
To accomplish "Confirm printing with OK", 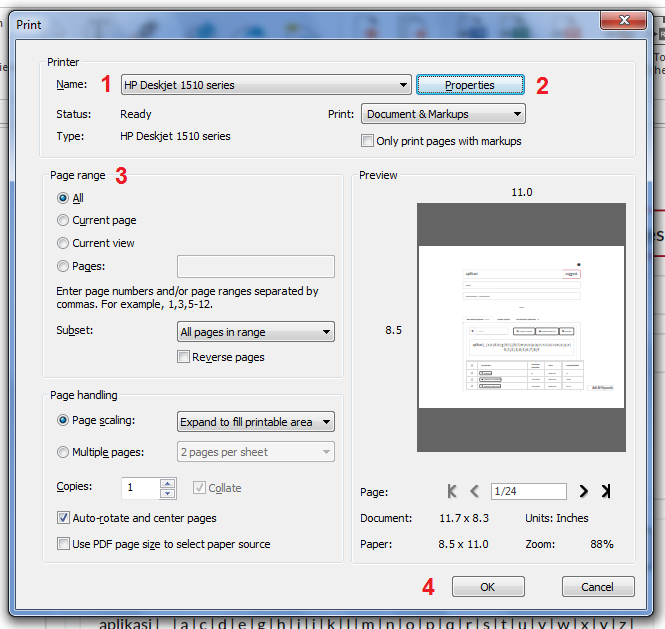I will click(x=488, y=587).
